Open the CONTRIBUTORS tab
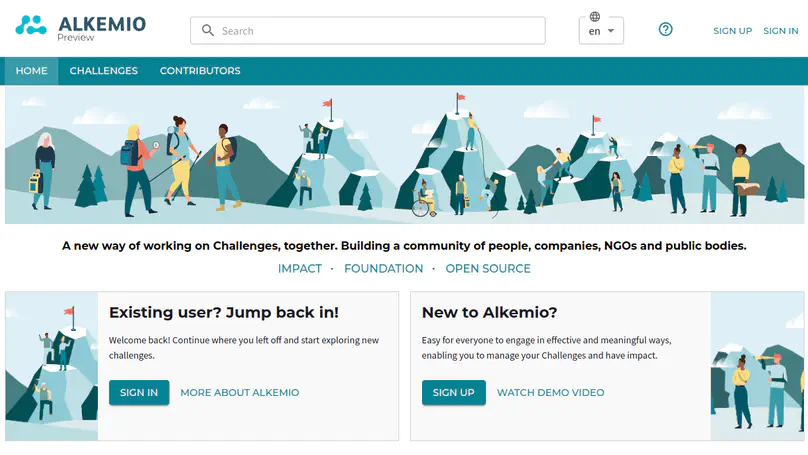 (x=200, y=71)
